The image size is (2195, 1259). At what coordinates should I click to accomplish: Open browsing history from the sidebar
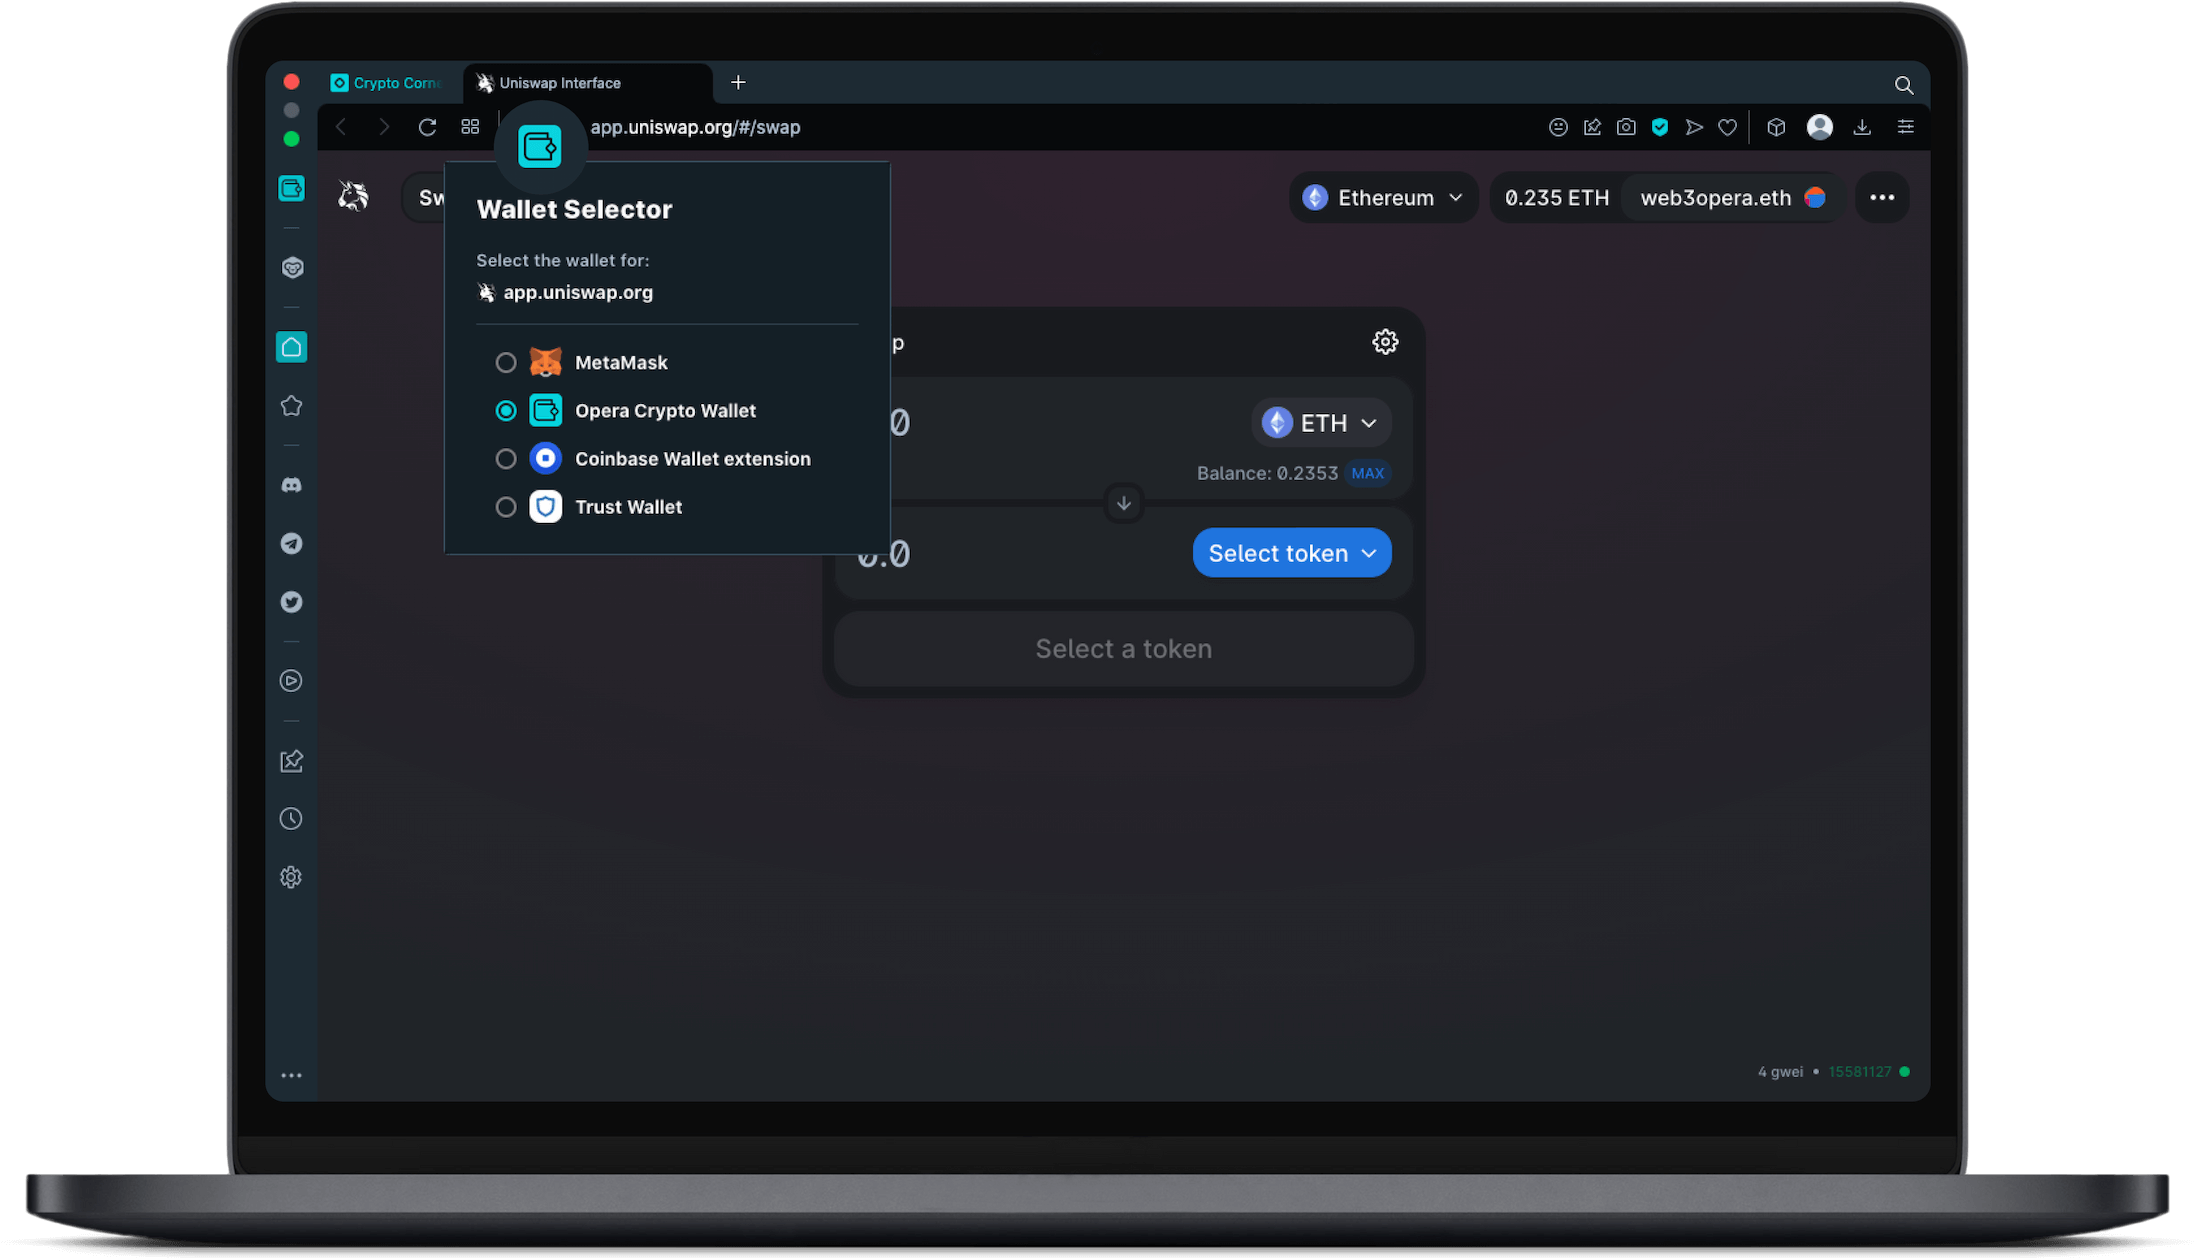tap(291, 818)
